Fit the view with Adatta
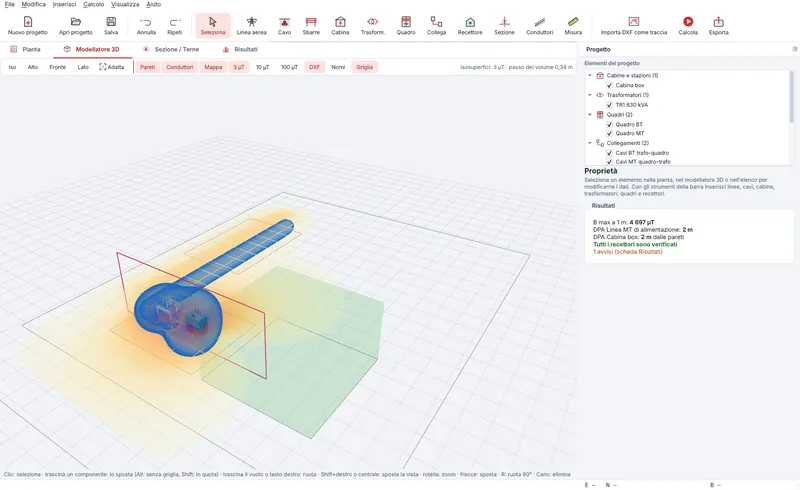 (x=111, y=67)
